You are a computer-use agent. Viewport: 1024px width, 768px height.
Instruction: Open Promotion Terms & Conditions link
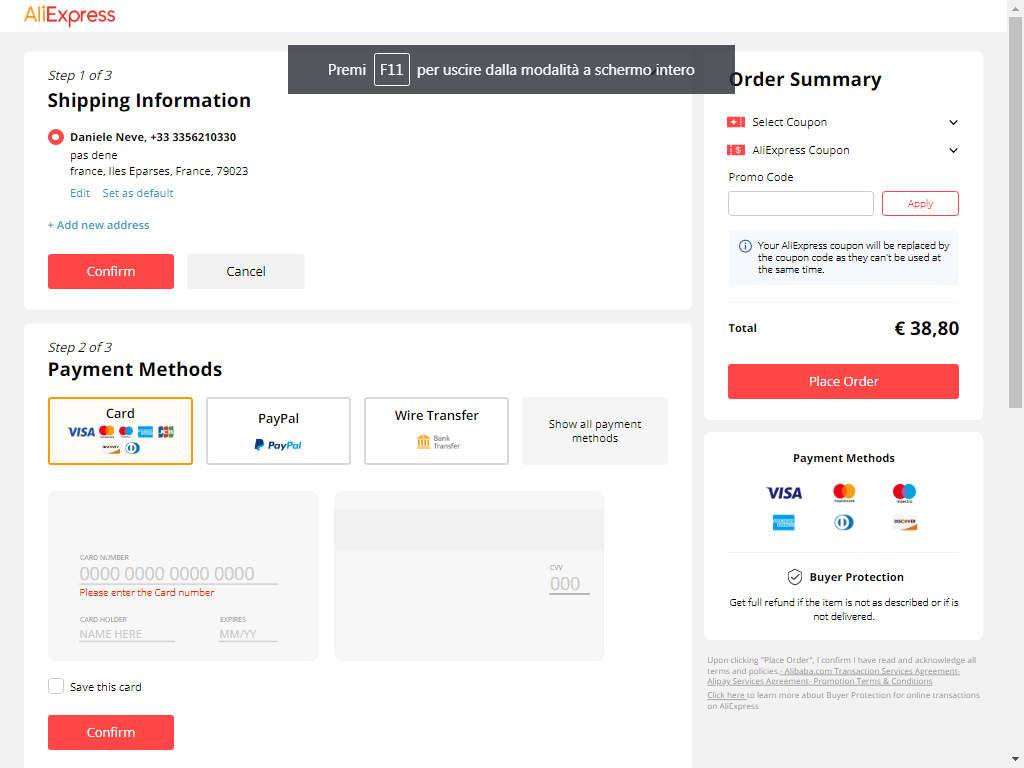pos(872,681)
